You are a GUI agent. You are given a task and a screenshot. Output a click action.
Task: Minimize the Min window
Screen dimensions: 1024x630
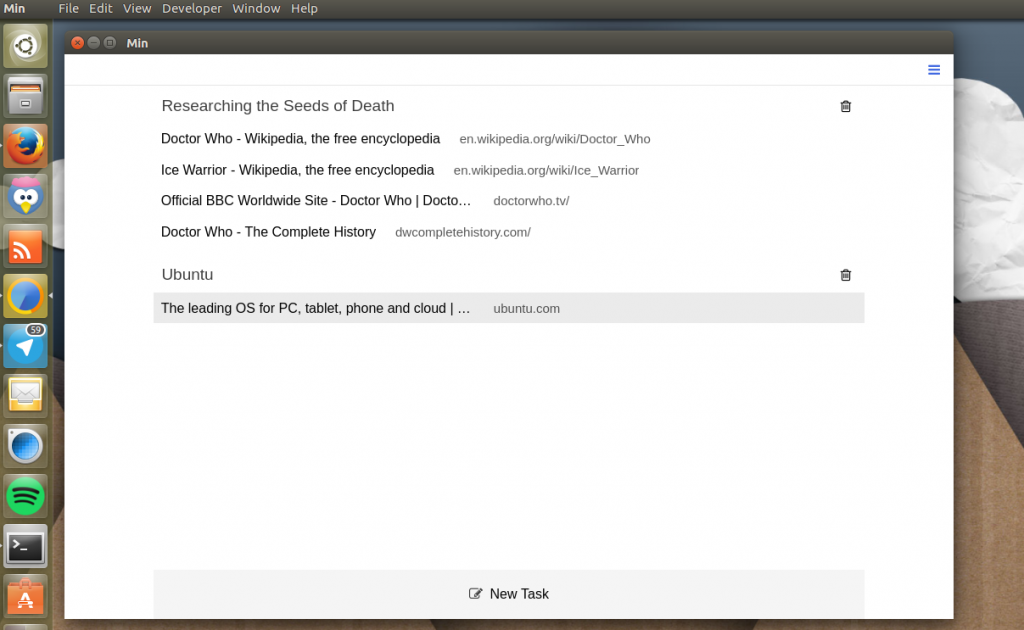point(93,42)
